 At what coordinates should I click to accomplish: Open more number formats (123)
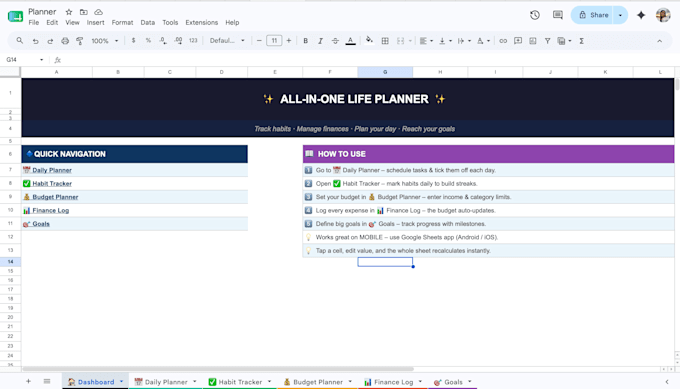pyautogui.click(x=193, y=40)
